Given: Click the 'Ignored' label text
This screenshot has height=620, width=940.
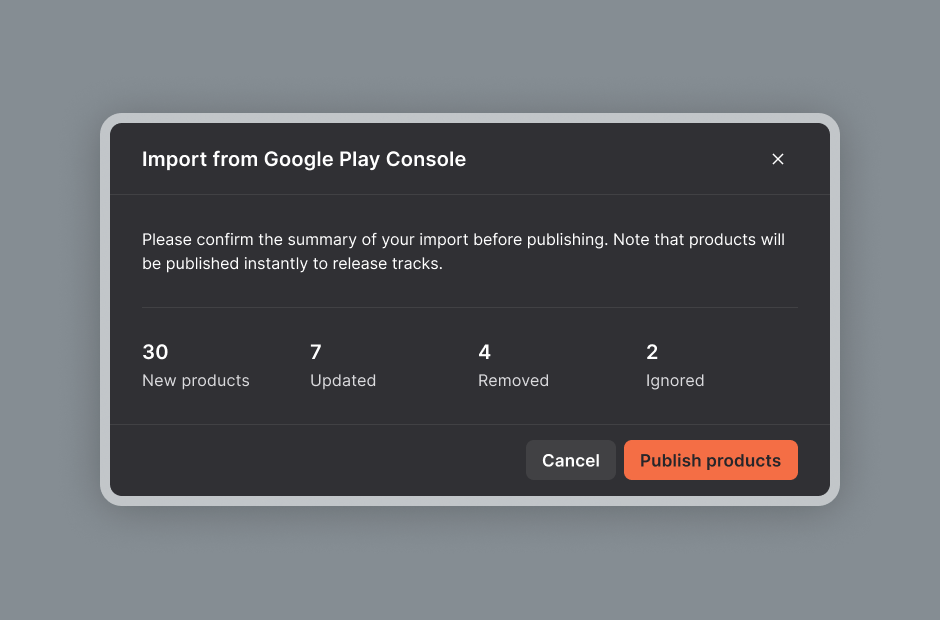Looking at the screenshot, I should coord(675,381).
